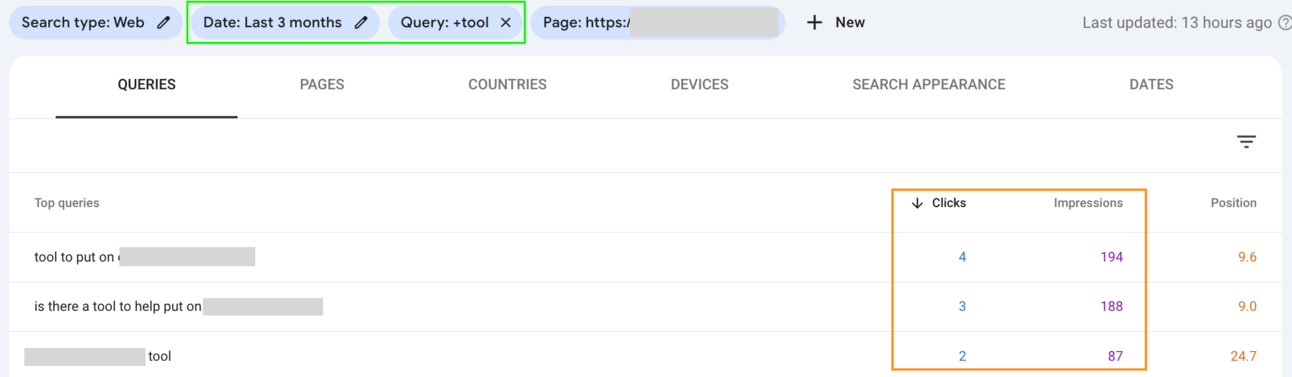
Task: Select the Queries tab
Action: point(147,85)
